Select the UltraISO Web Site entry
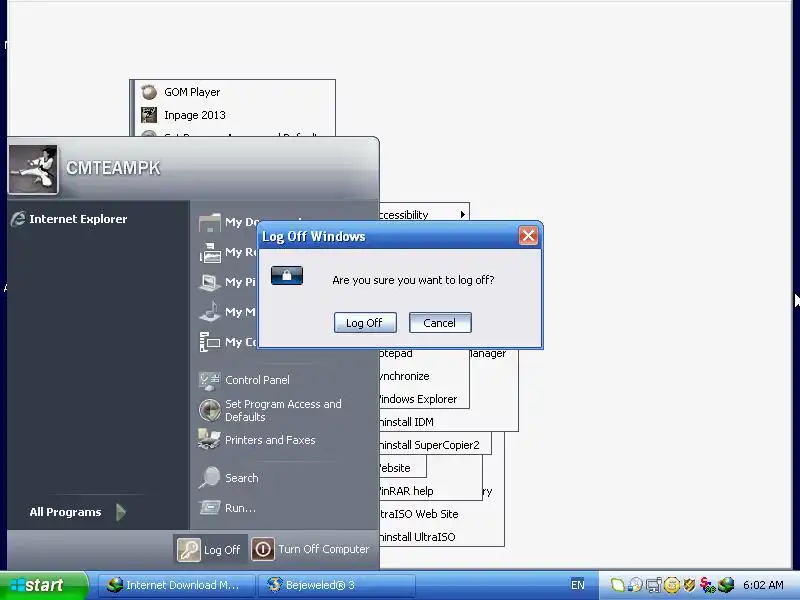 click(x=419, y=514)
